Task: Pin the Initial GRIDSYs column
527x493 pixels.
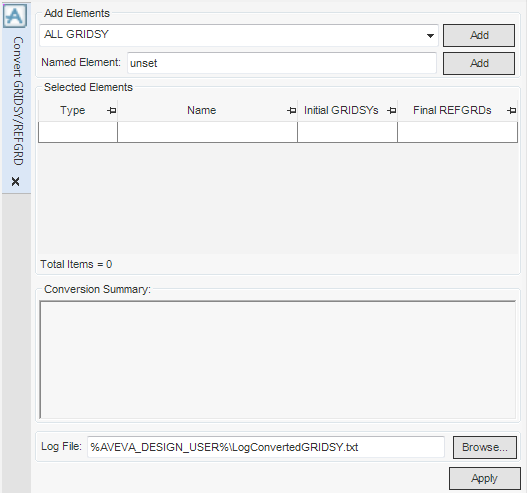Action: pyautogui.click(x=392, y=110)
